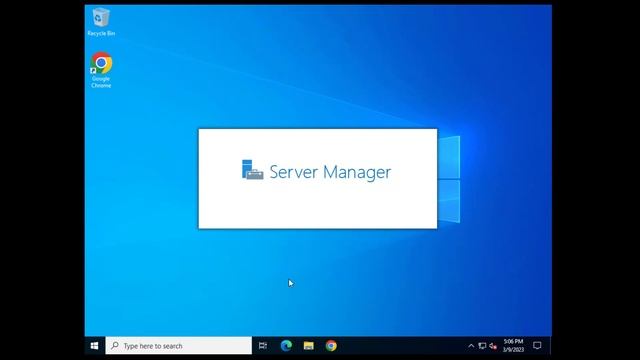
Task: Open the clock showing 5:06 PM
Action: (513, 346)
